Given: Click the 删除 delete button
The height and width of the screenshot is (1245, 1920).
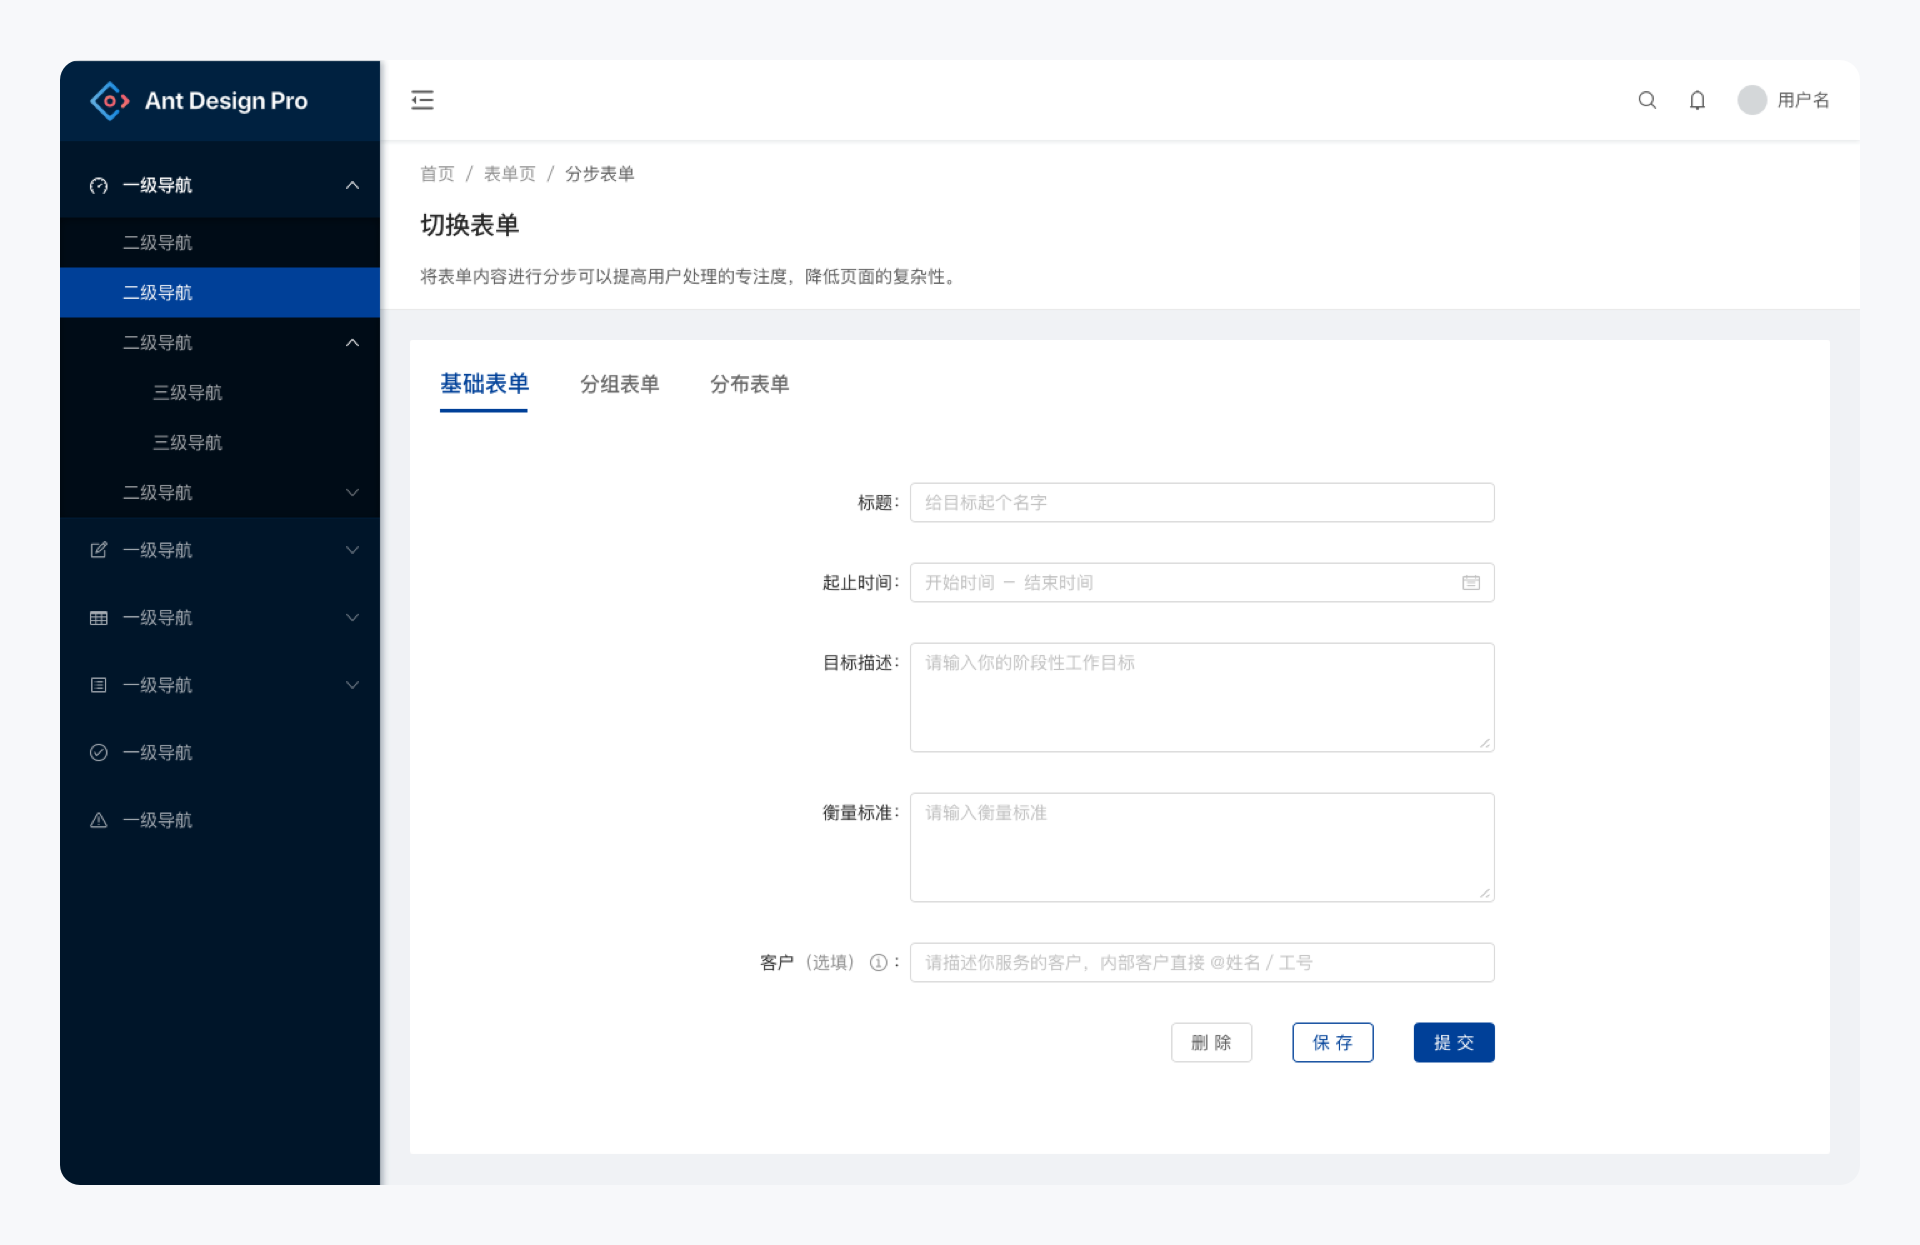Looking at the screenshot, I should [x=1211, y=1043].
